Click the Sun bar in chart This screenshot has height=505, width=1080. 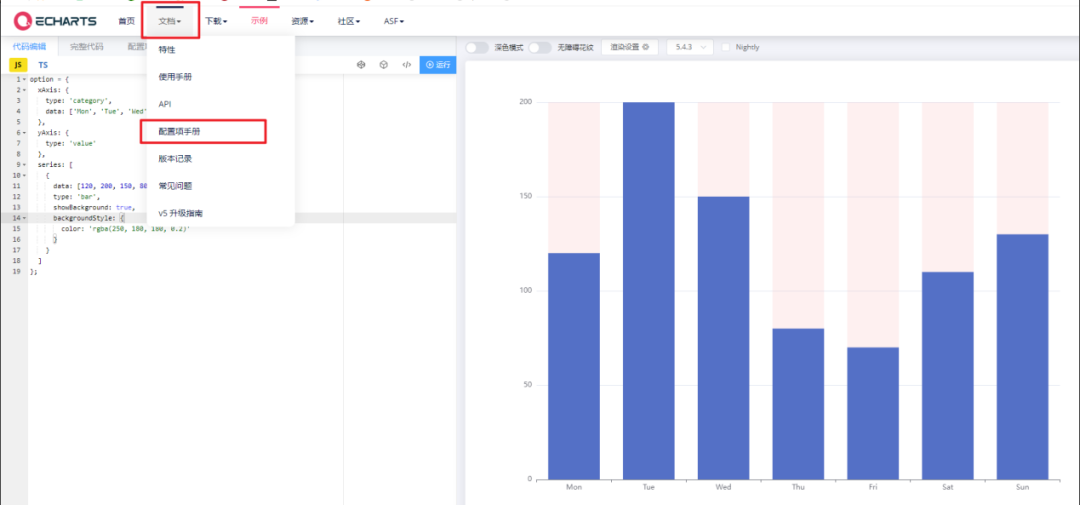1022,357
